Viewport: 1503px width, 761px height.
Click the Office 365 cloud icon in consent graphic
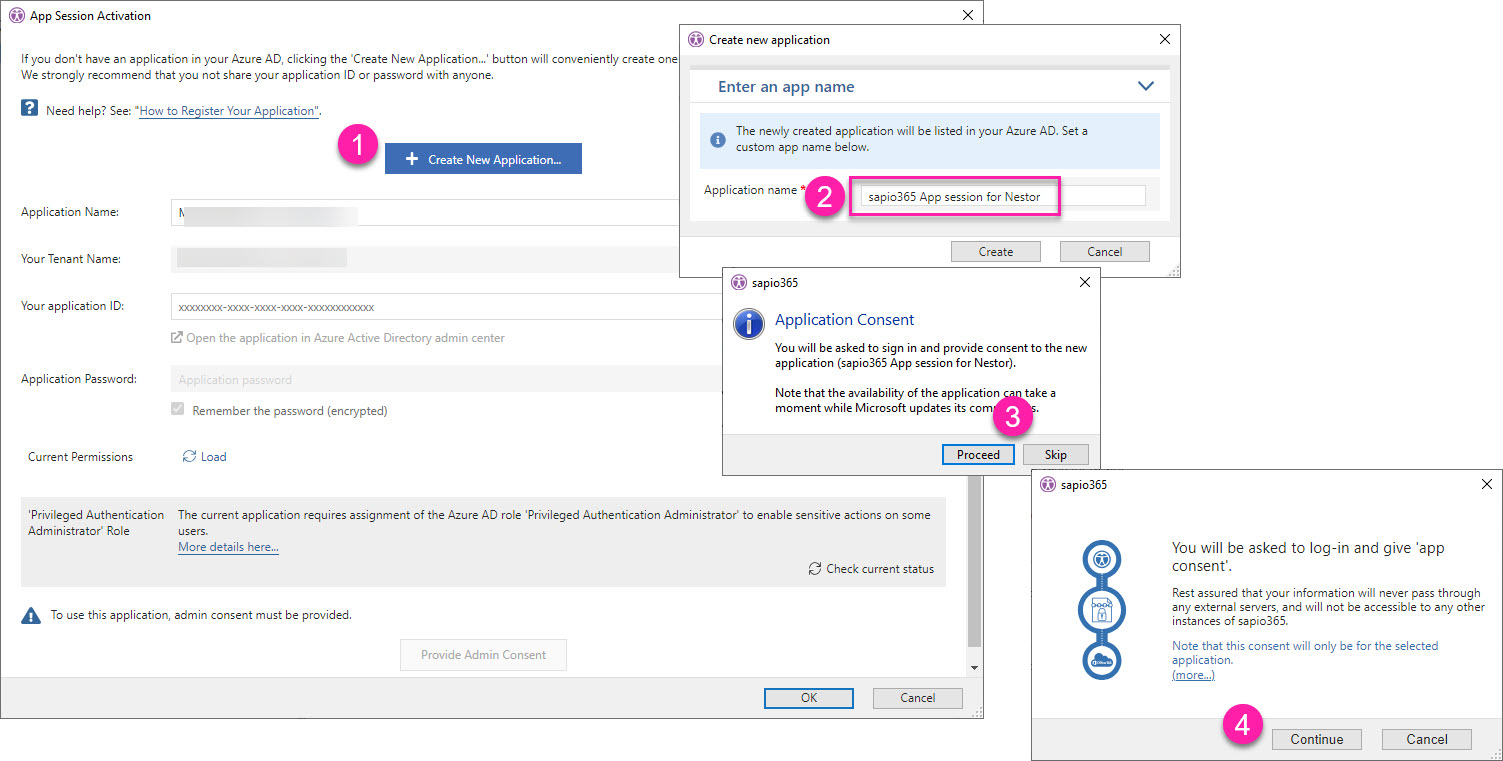coord(1101,659)
